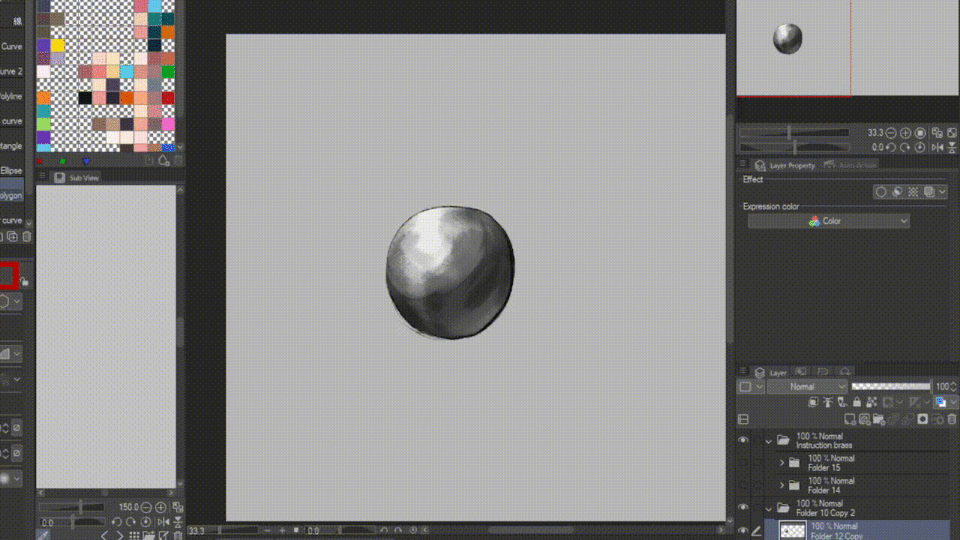Flip canvas horizontally in Navigator
The width and height of the screenshot is (960, 540).
pos(937,148)
